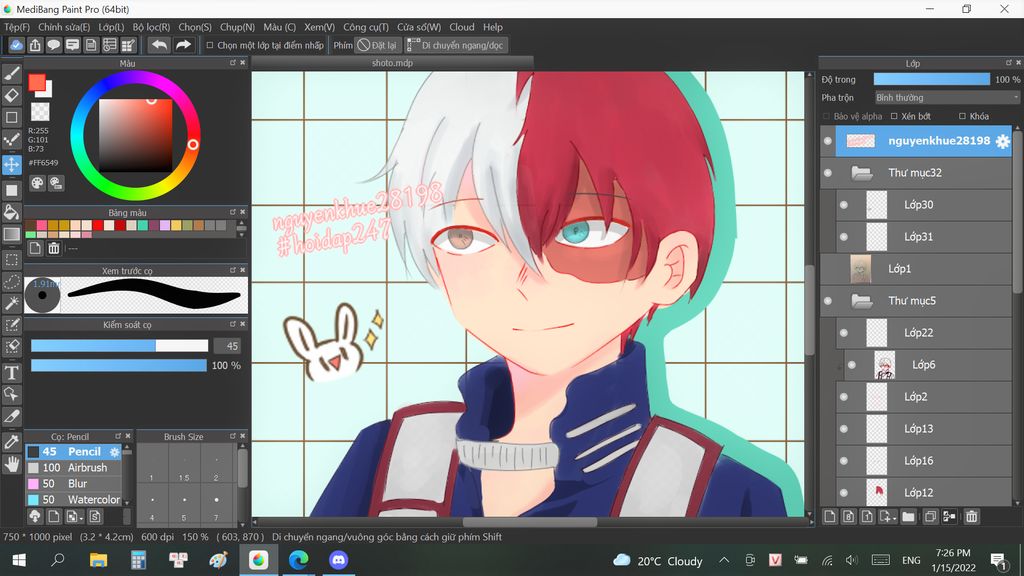Click the red foreground color swatch
1024x576 pixels.
pos(37,82)
